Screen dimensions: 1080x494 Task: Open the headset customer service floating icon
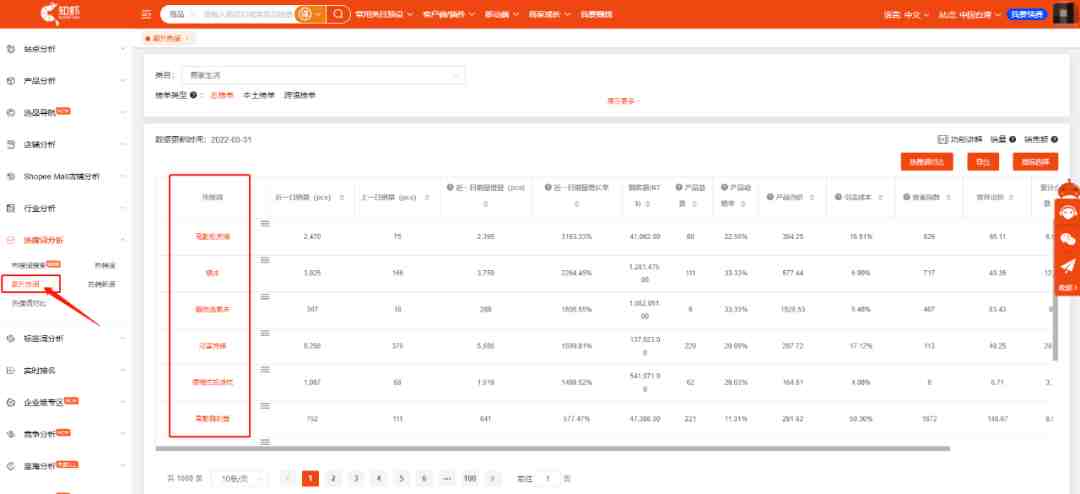click(1067, 212)
